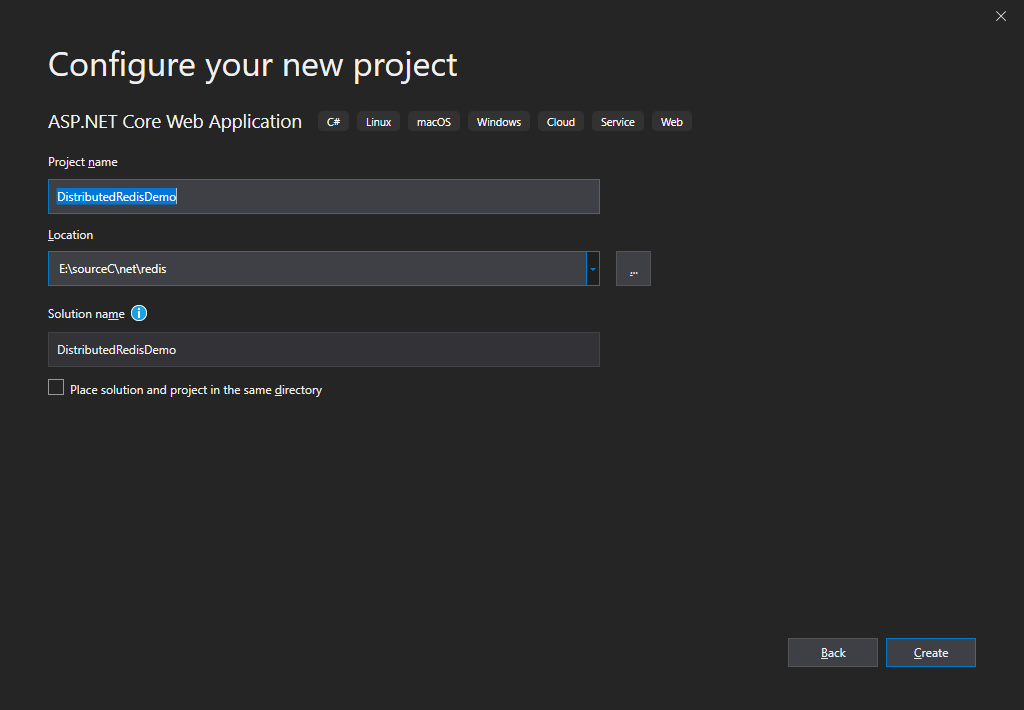
Task: Click the Solution name info icon
Action: tap(139, 314)
